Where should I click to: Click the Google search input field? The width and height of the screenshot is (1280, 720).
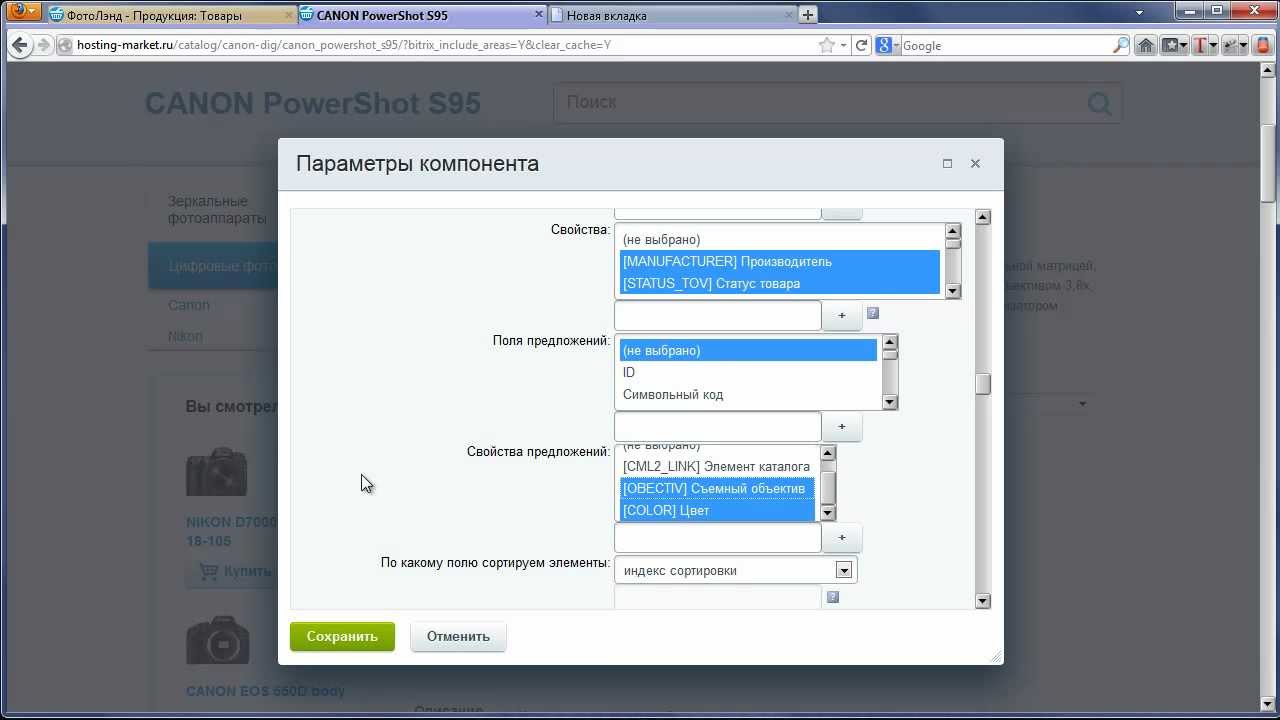click(1005, 45)
